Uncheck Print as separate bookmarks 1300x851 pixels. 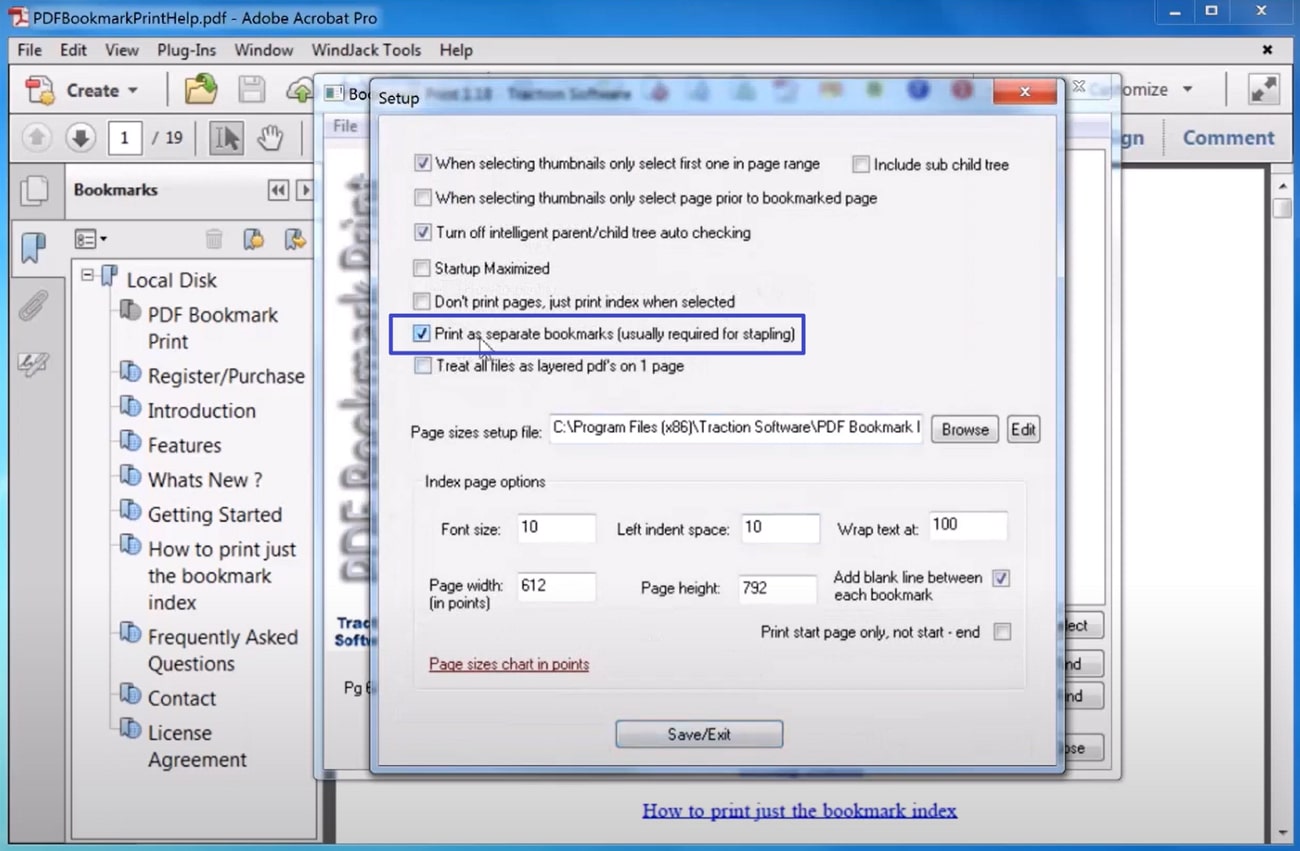pos(422,333)
